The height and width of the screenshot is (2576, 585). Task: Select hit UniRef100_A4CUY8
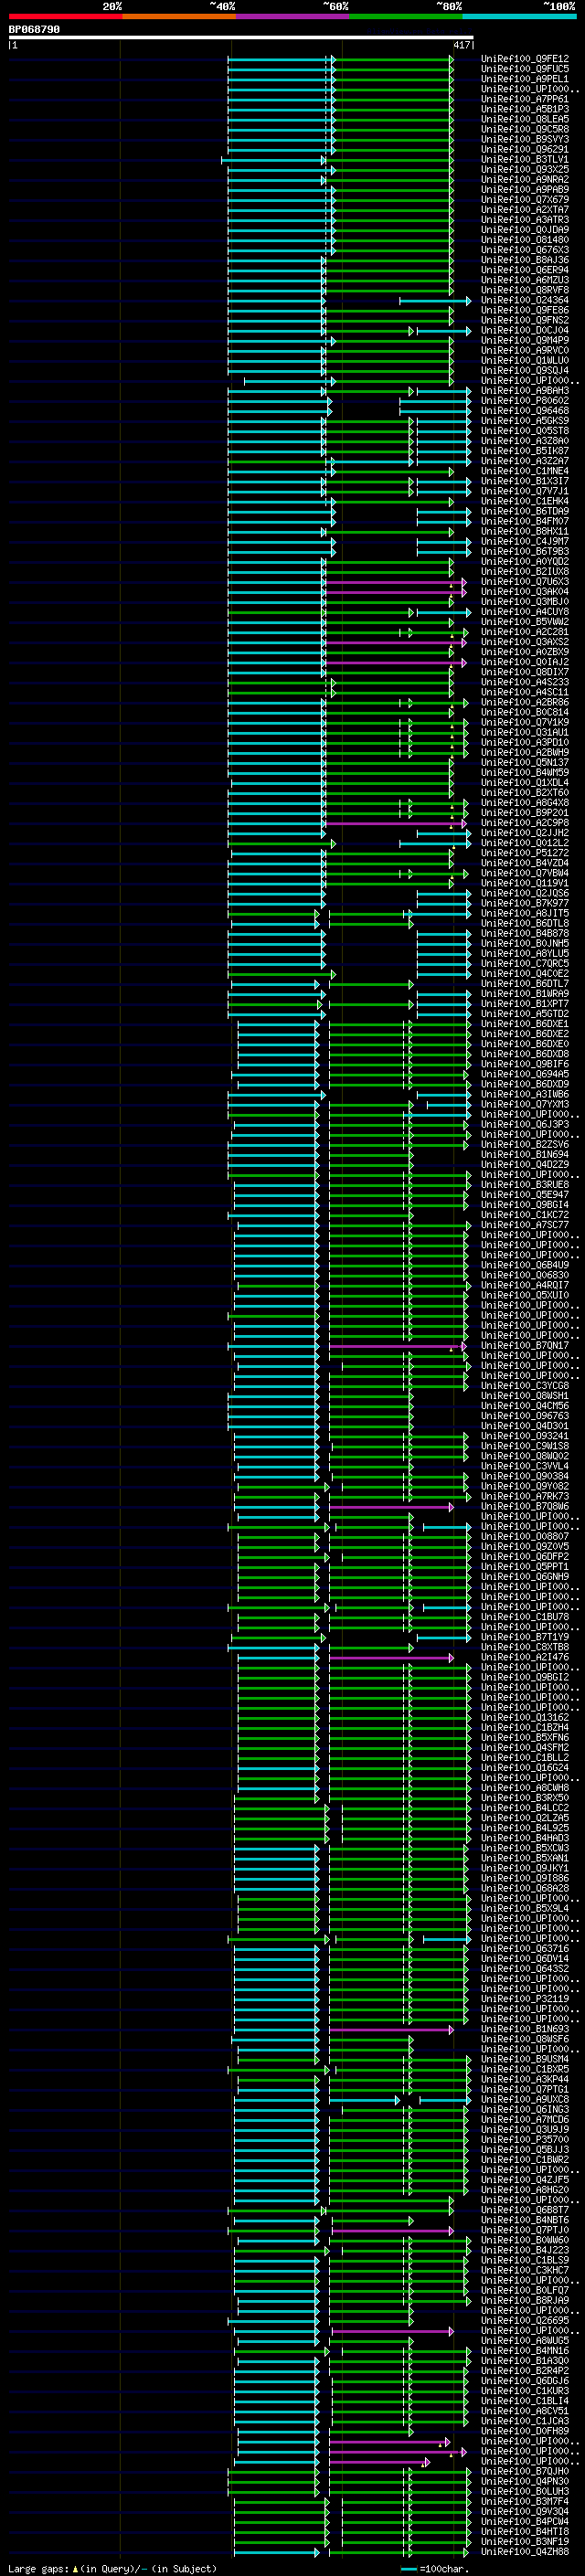[525, 612]
